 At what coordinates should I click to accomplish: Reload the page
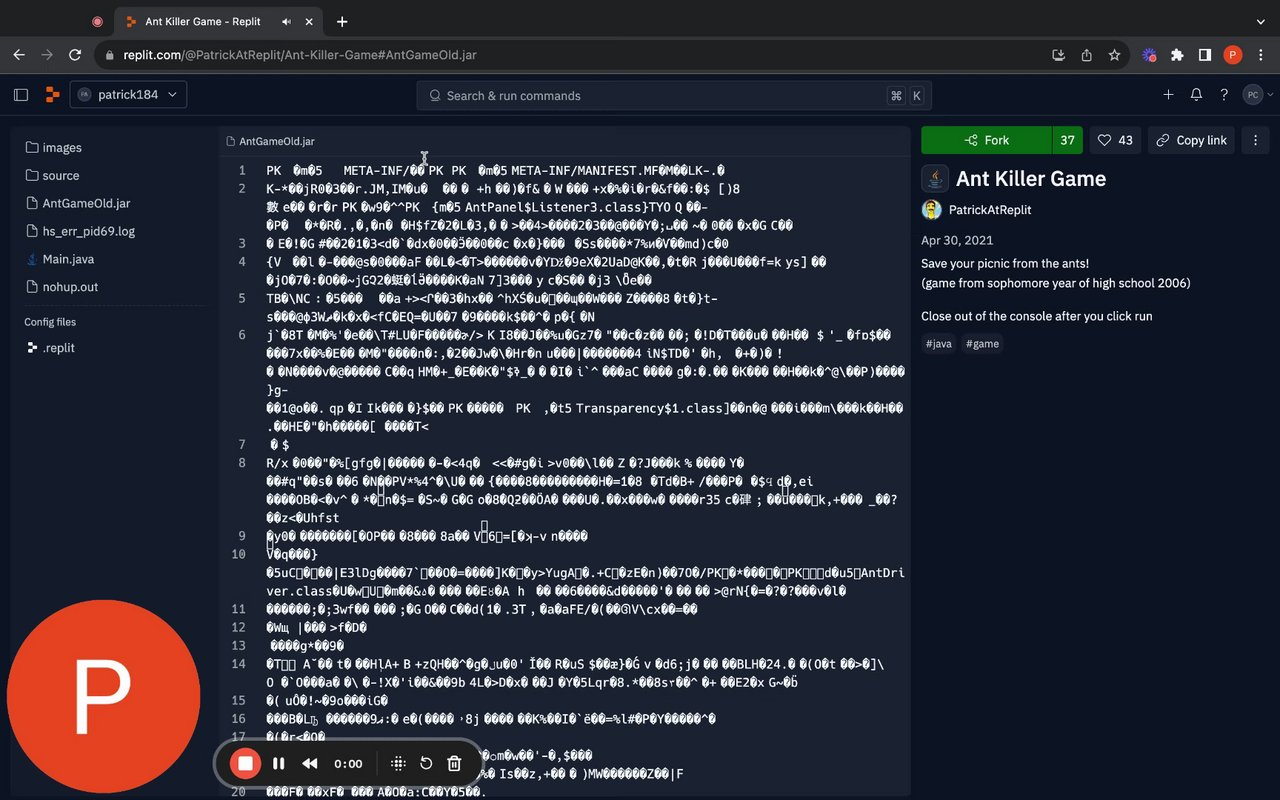click(x=75, y=55)
